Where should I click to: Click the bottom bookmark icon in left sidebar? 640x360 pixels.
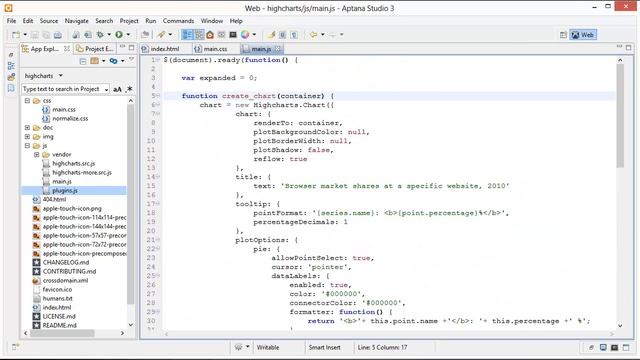pyautogui.click(x=11, y=88)
